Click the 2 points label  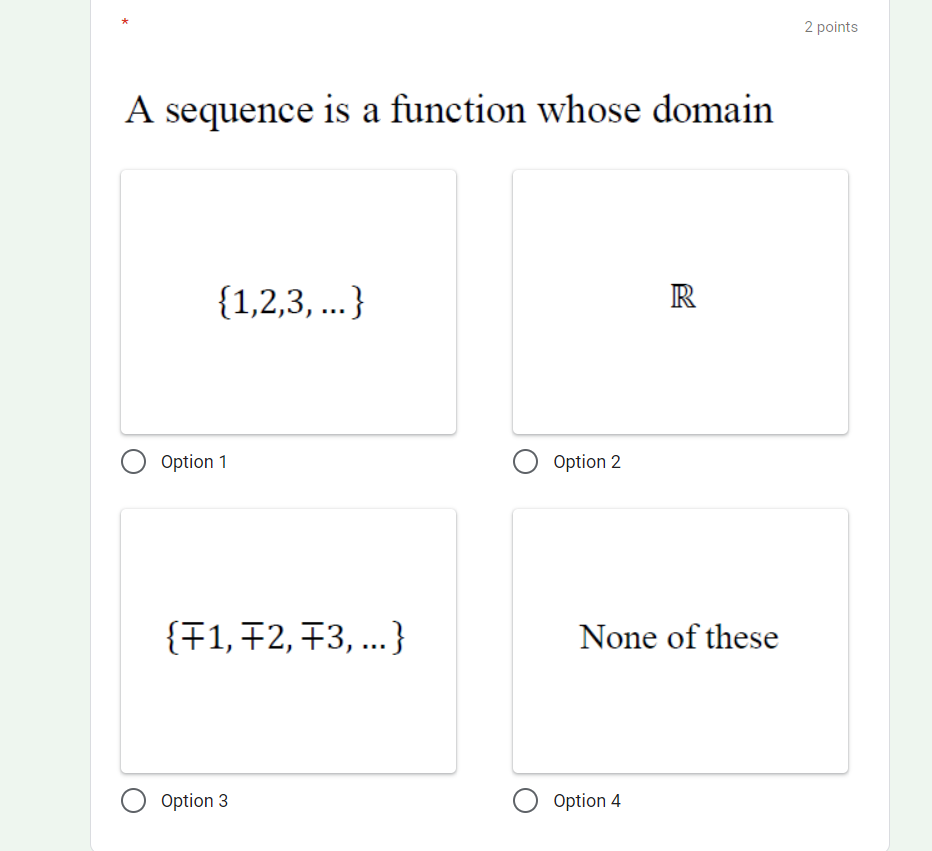831,27
